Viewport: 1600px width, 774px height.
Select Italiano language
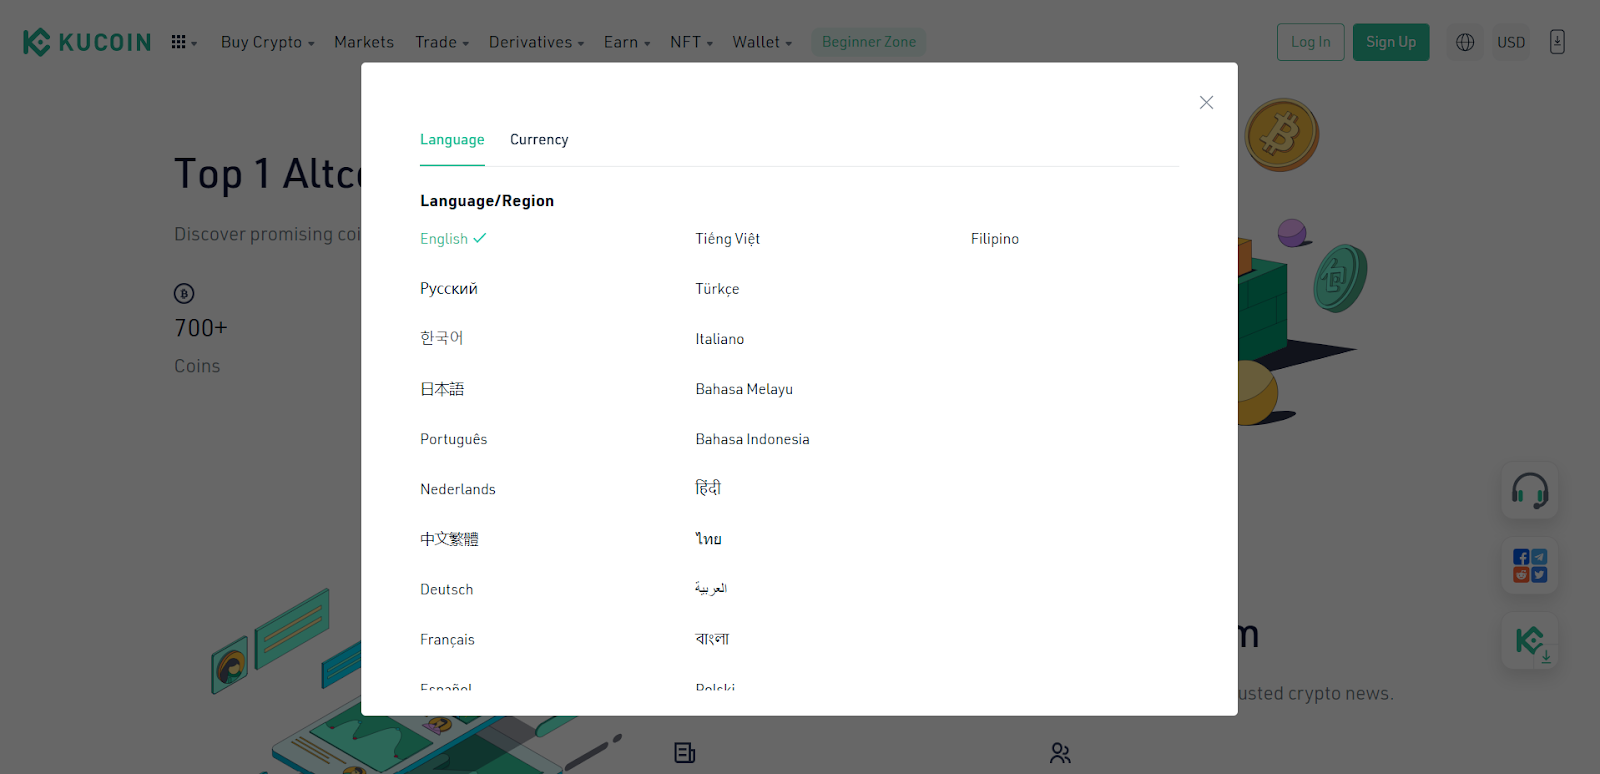pos(720,339)
